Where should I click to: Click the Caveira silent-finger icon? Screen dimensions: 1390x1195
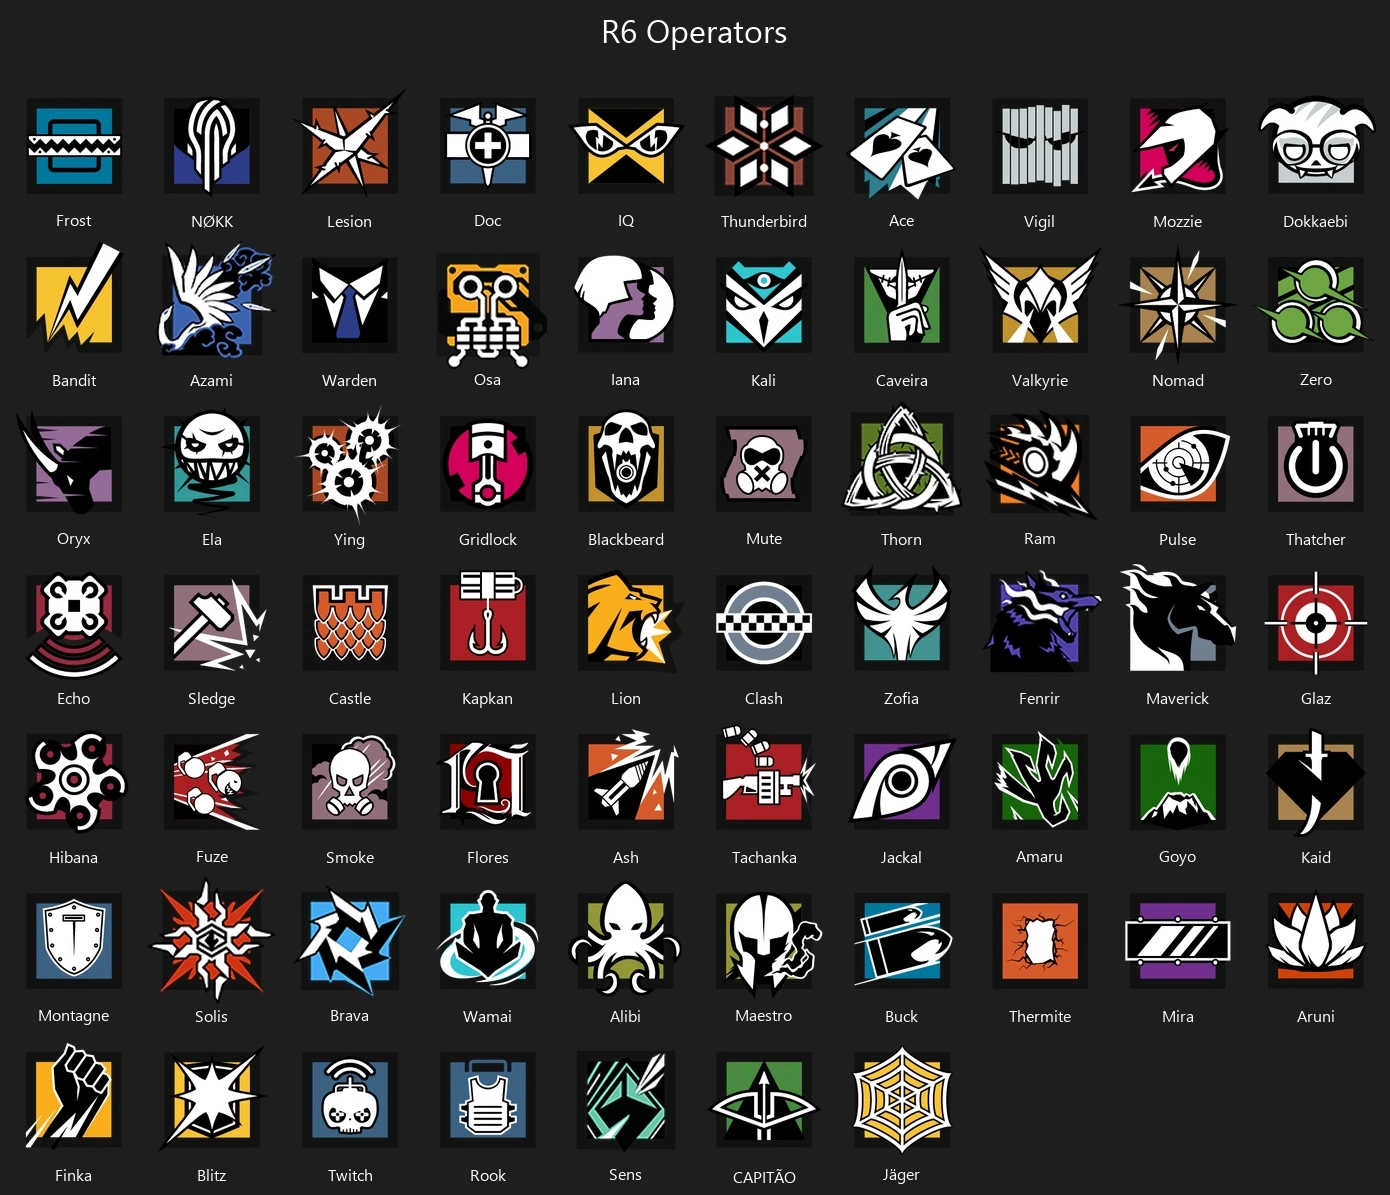coord(902,304)
